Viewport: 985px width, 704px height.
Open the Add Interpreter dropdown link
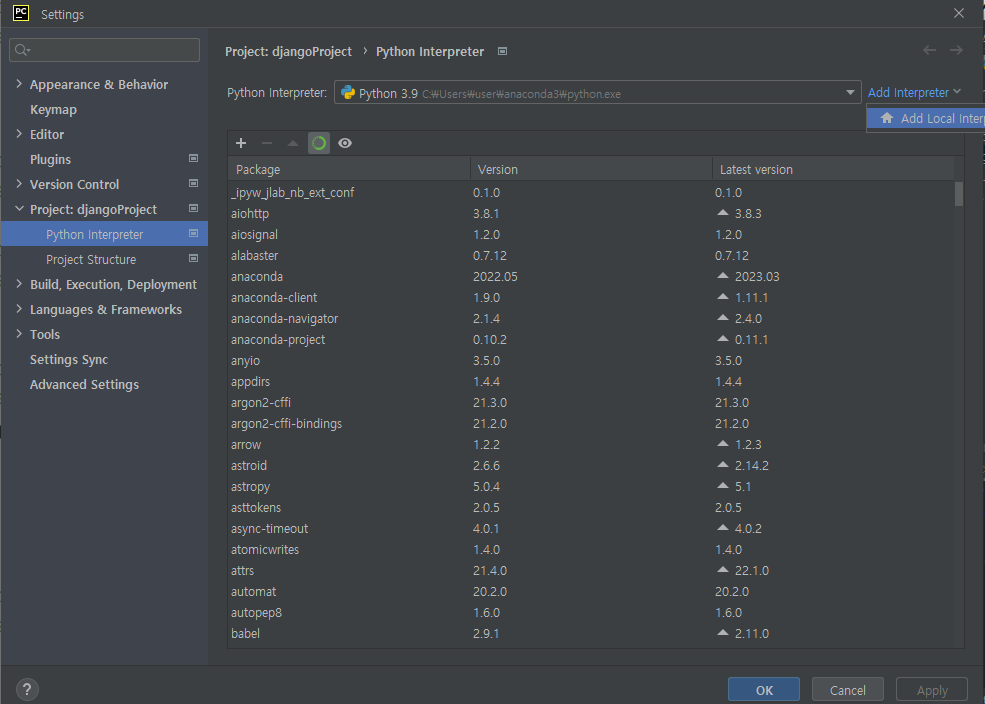pos(914,93)
